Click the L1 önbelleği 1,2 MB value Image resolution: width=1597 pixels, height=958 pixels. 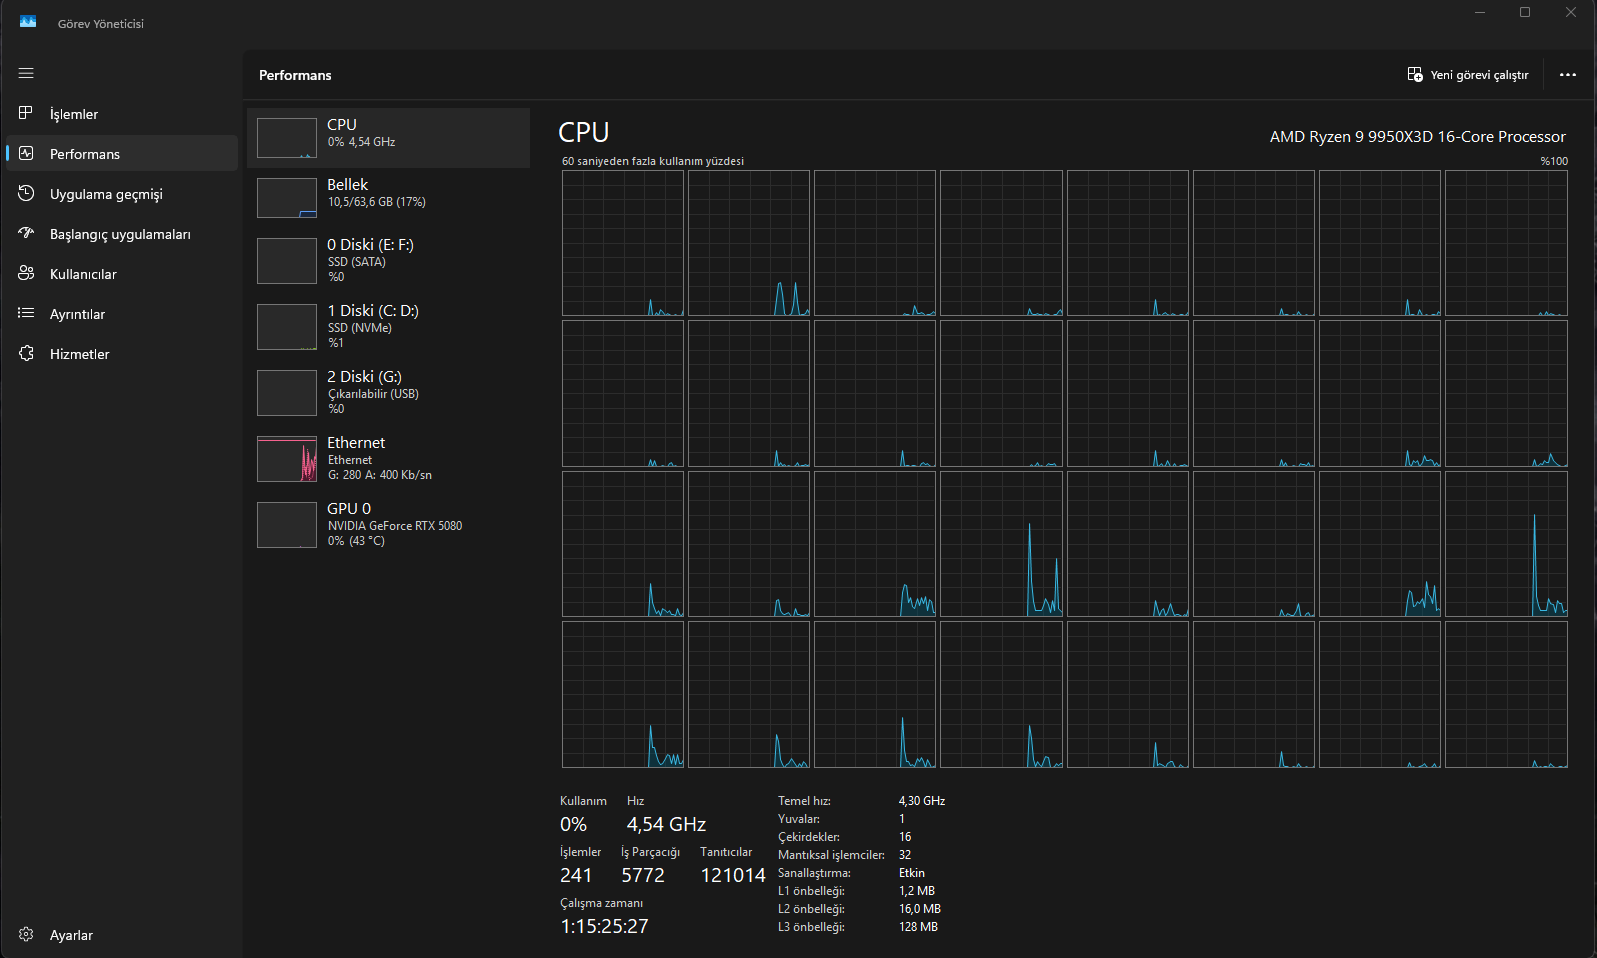point(917,891)
